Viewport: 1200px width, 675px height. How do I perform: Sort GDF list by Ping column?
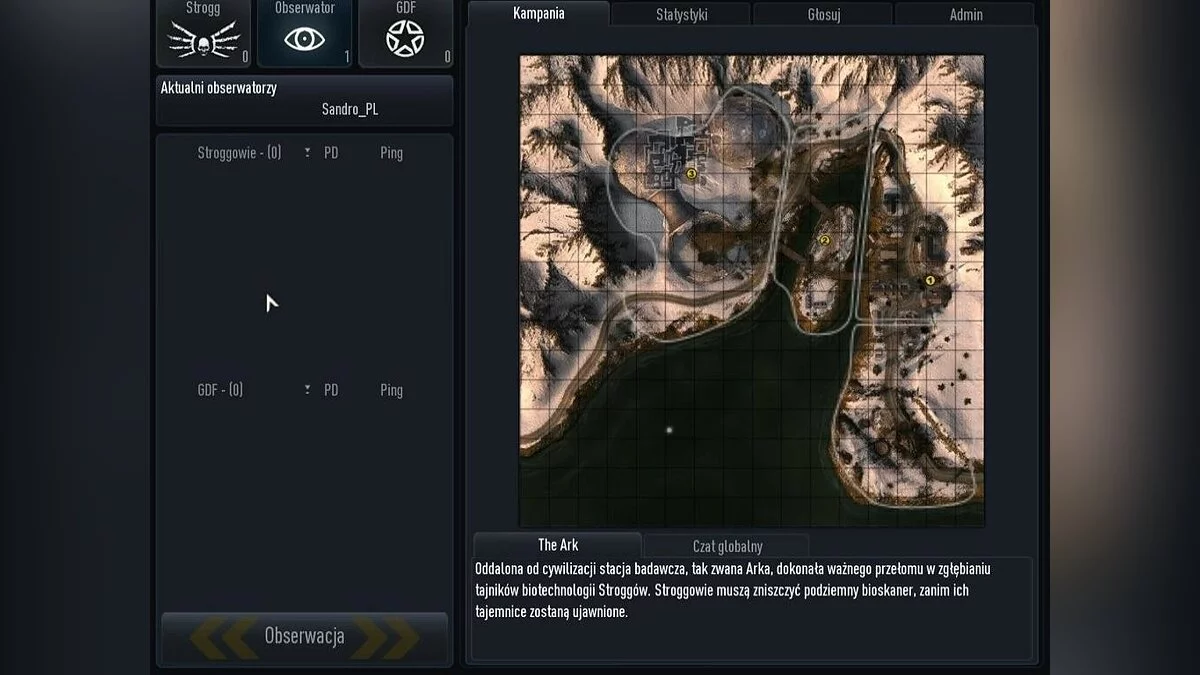tap(391, 390)
